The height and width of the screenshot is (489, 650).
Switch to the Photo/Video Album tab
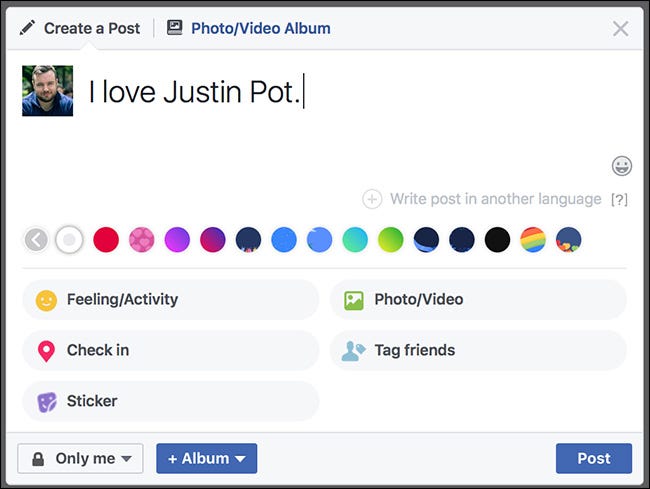pos(248,28)
